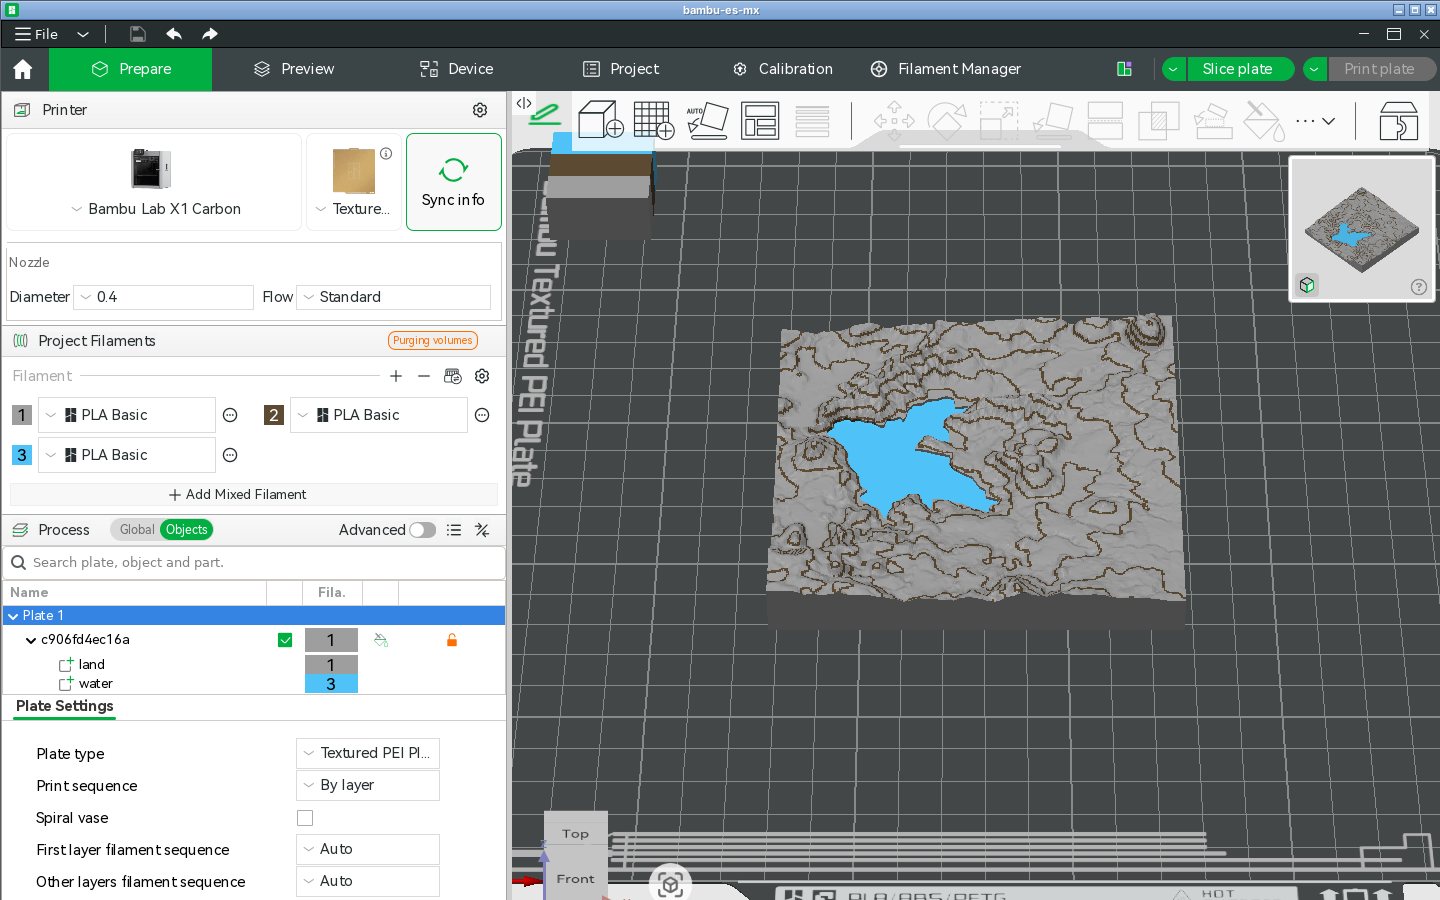Image resolution: width=1440 pixels, height=900 pixels.
Task: Edit filament 2 PLA Basic preset
Action: (482, 415)
